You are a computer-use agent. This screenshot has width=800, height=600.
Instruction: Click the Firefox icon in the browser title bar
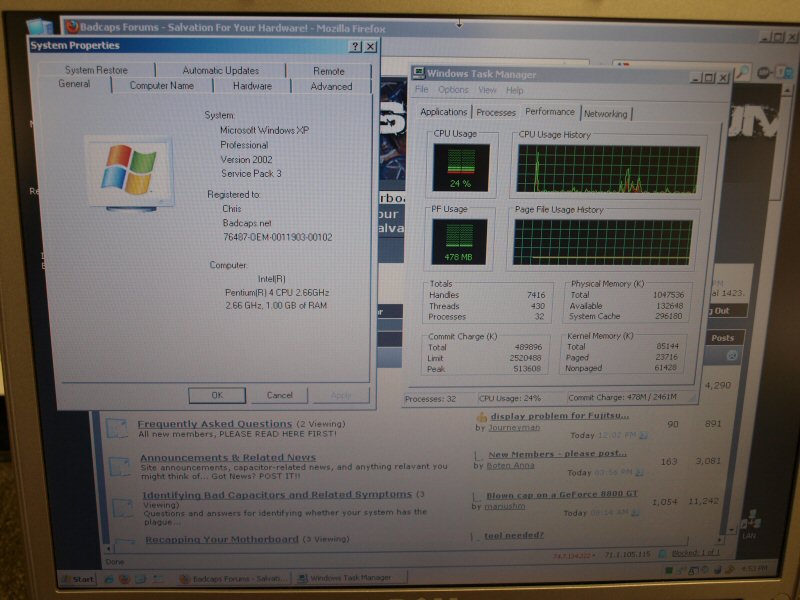point(72,27)
